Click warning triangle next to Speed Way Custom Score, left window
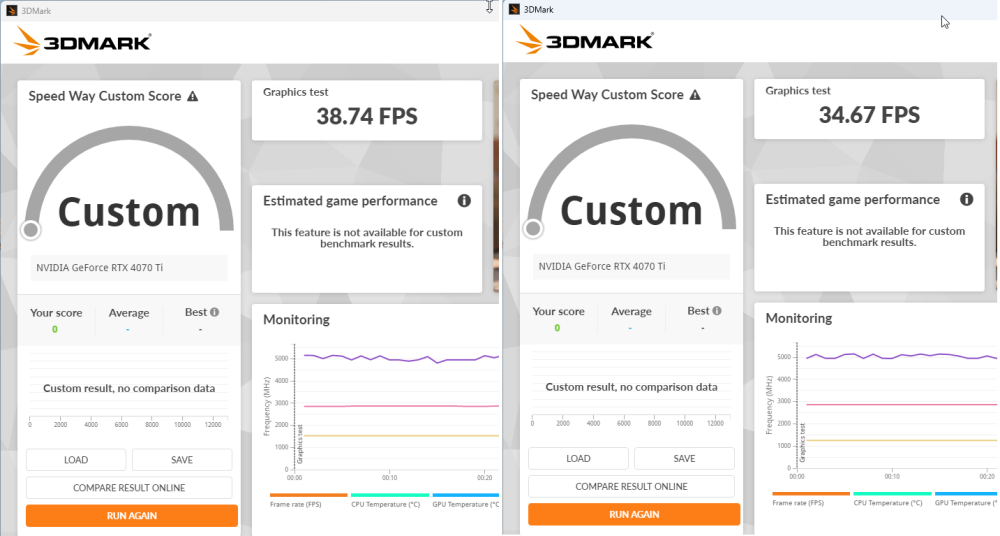 [x=193, y=96]
